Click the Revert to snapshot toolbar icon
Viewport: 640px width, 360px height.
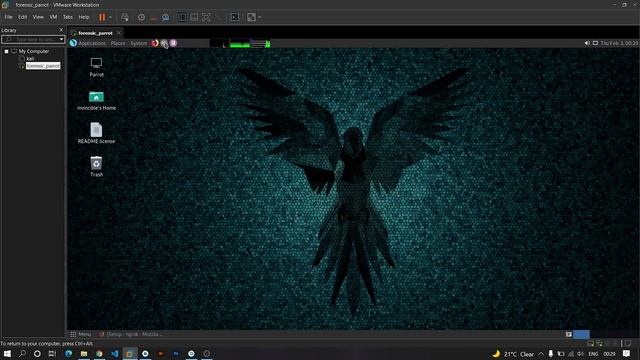(x=153, y=17)
